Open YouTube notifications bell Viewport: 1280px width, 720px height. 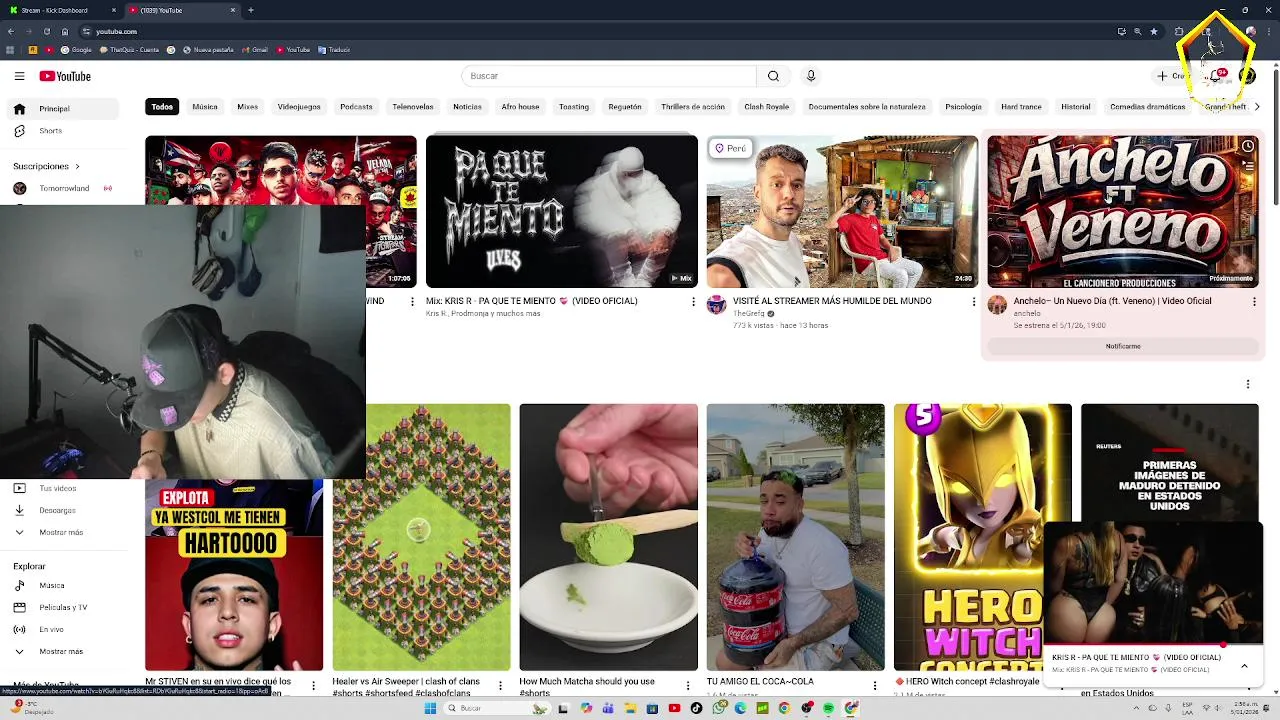click(x=1215, y=76)
